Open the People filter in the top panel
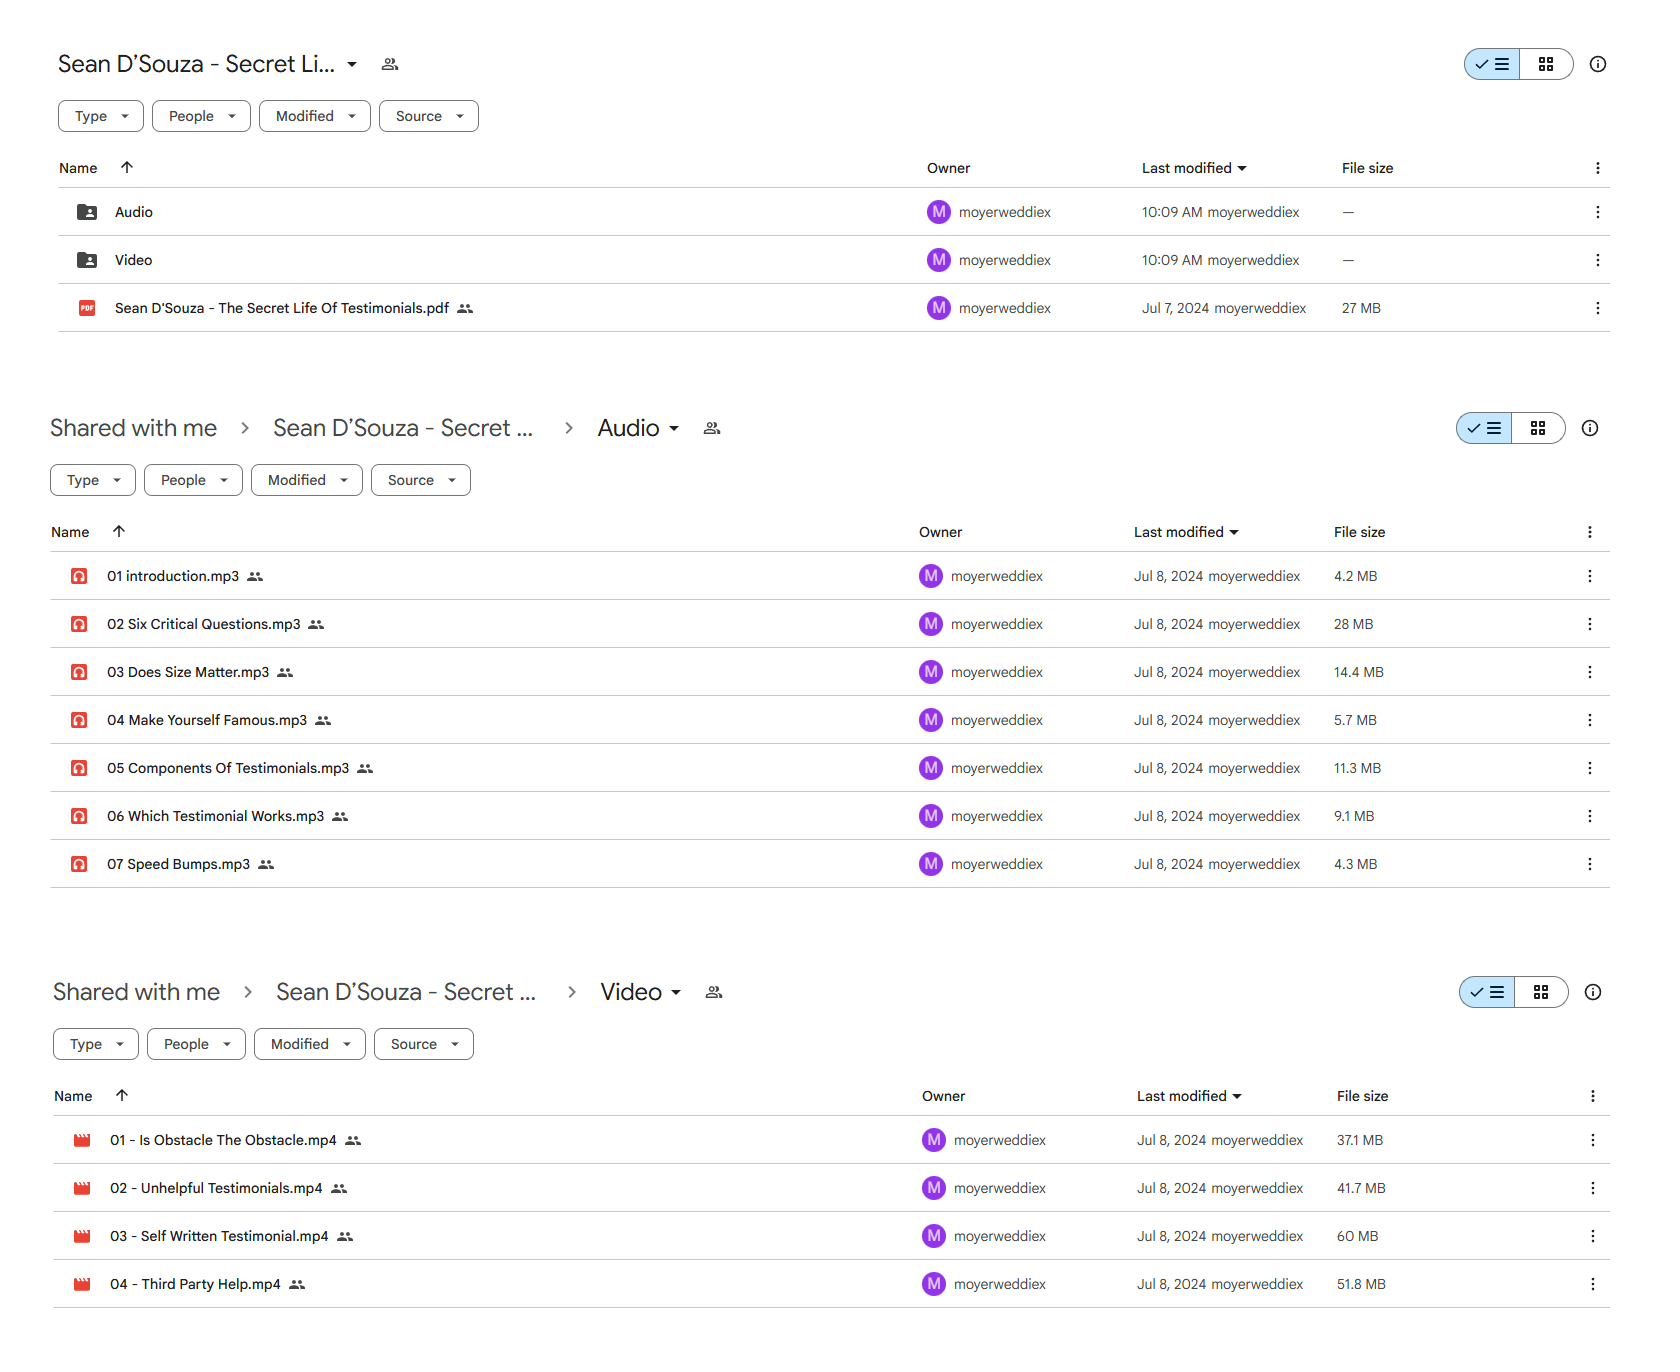This screenshot has width=1680, height=1372. click(x=201, y=116)
